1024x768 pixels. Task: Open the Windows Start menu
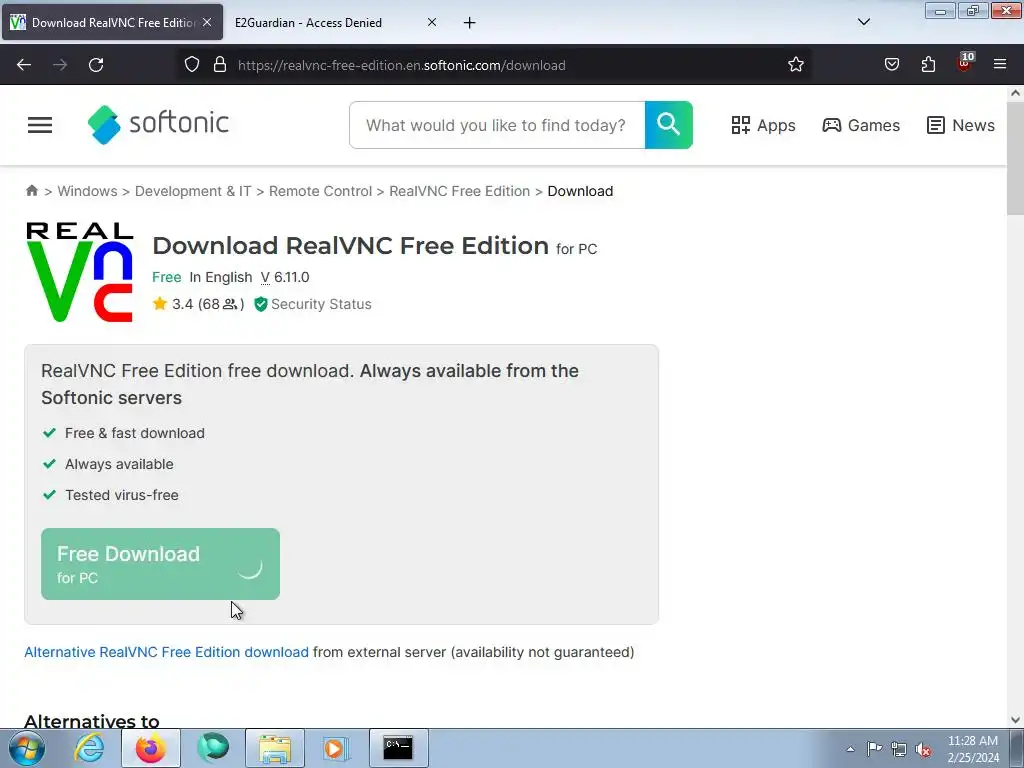pos(26,748)
